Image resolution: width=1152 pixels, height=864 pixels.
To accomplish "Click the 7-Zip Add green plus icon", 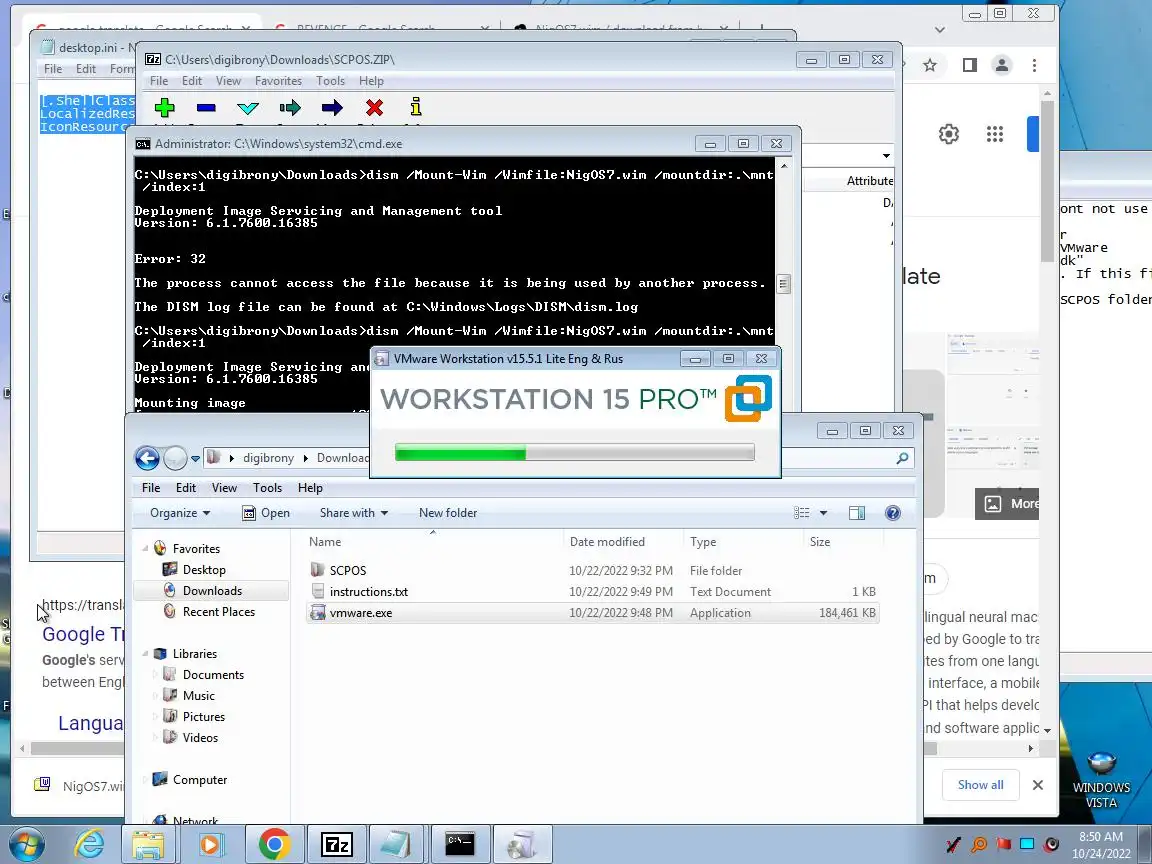I will (165, 108).
